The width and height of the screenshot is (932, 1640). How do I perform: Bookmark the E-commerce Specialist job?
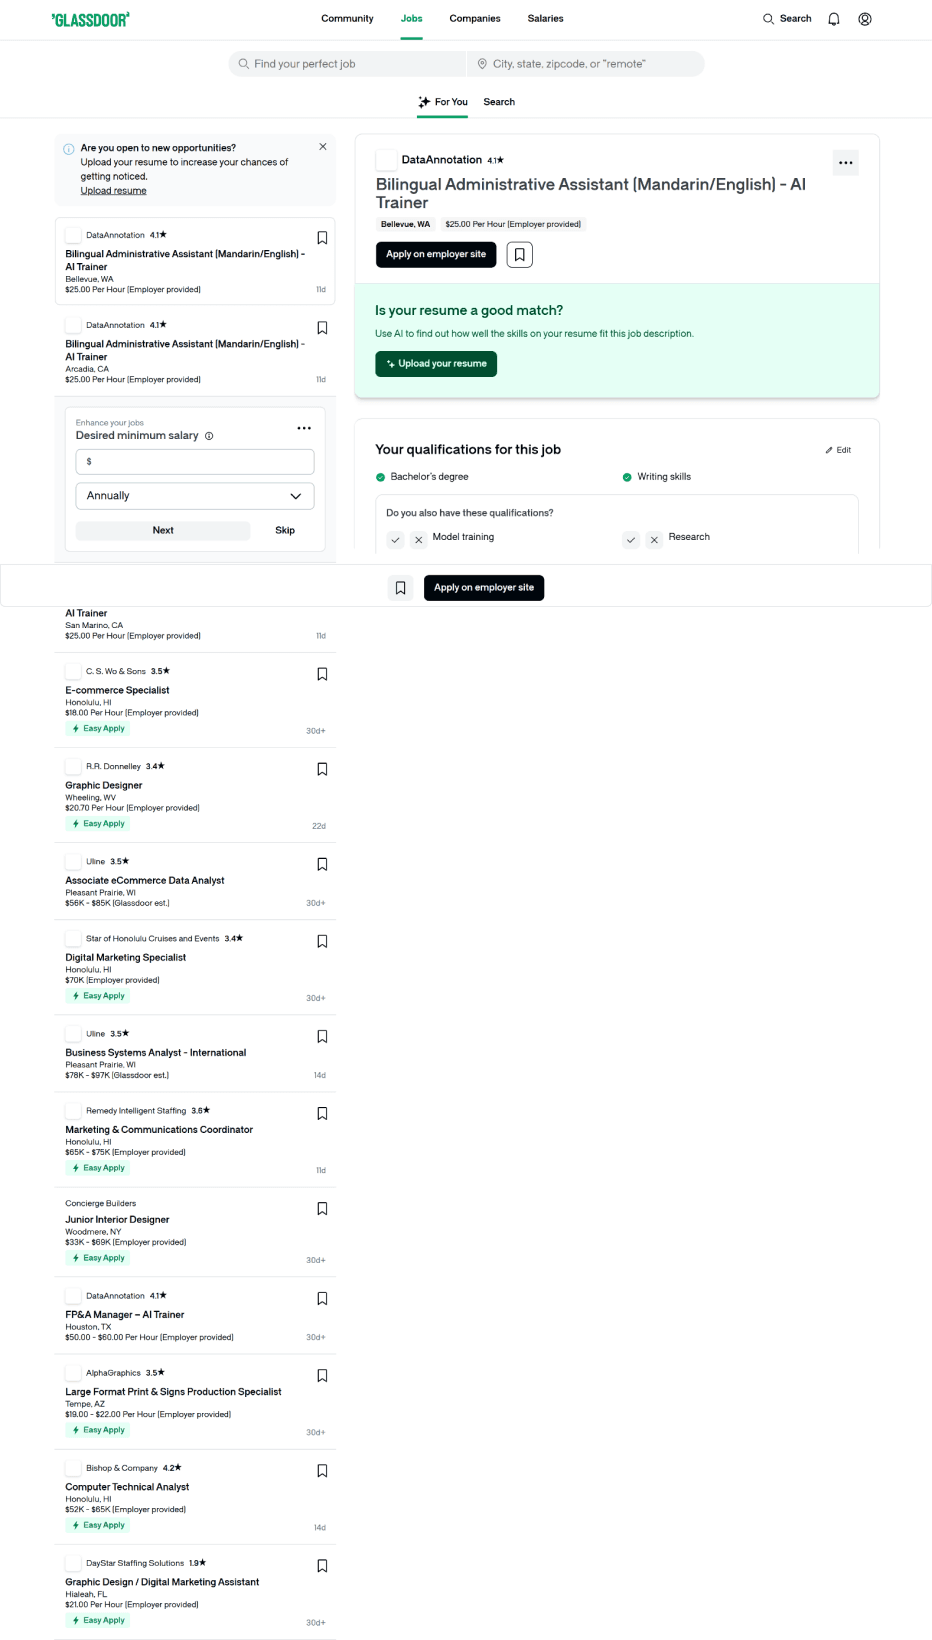pos(322,674)
